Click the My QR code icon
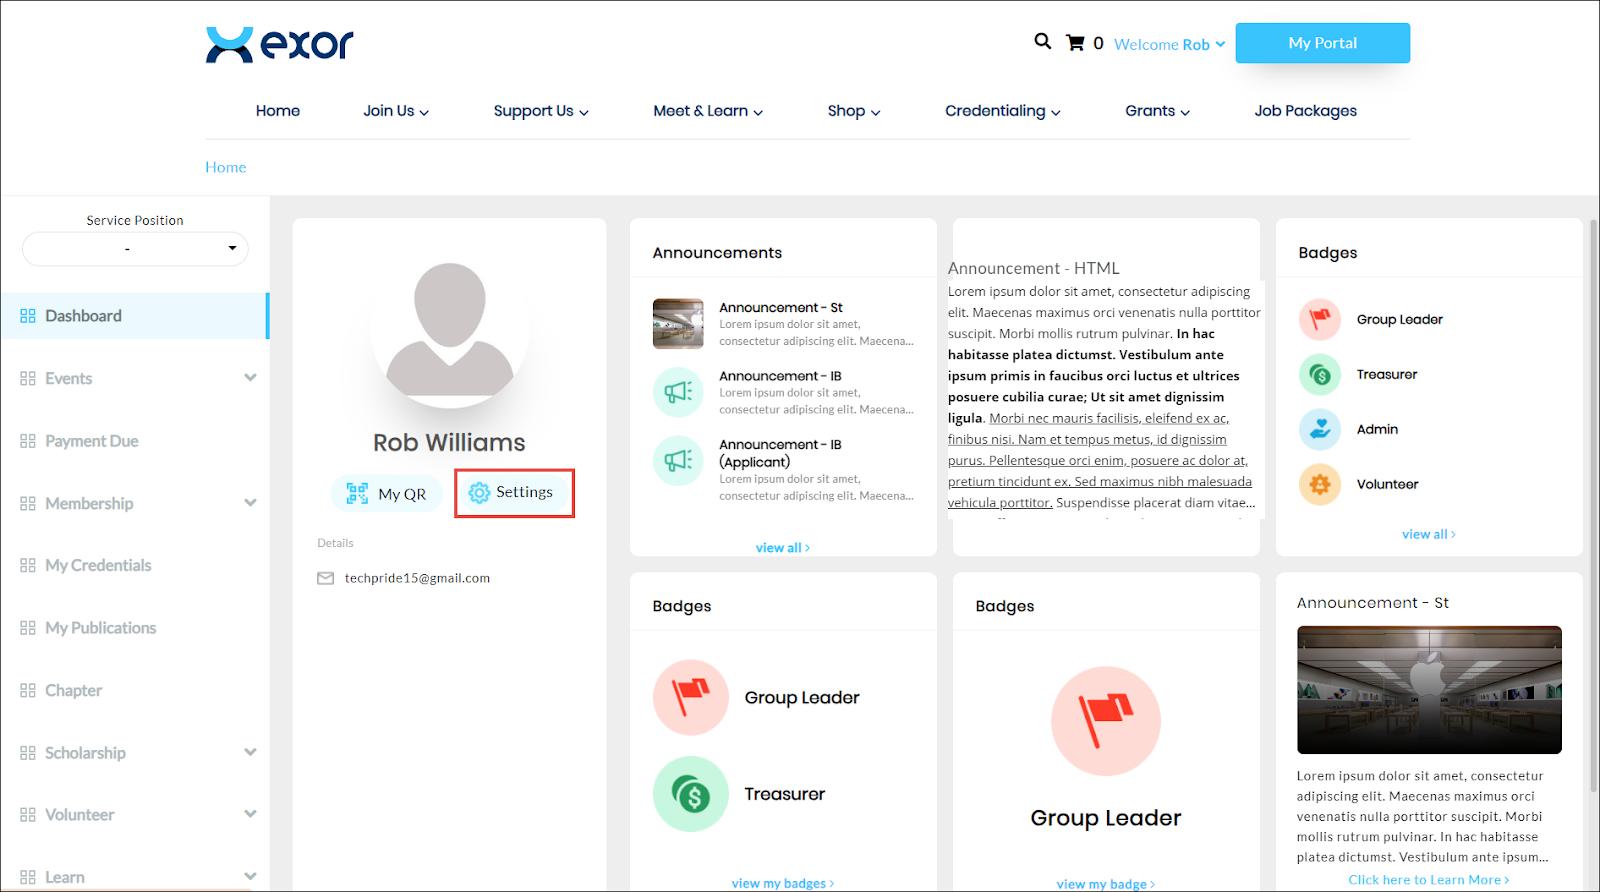The height and width of the screenshot is (892, 1600). coord(357,493)
